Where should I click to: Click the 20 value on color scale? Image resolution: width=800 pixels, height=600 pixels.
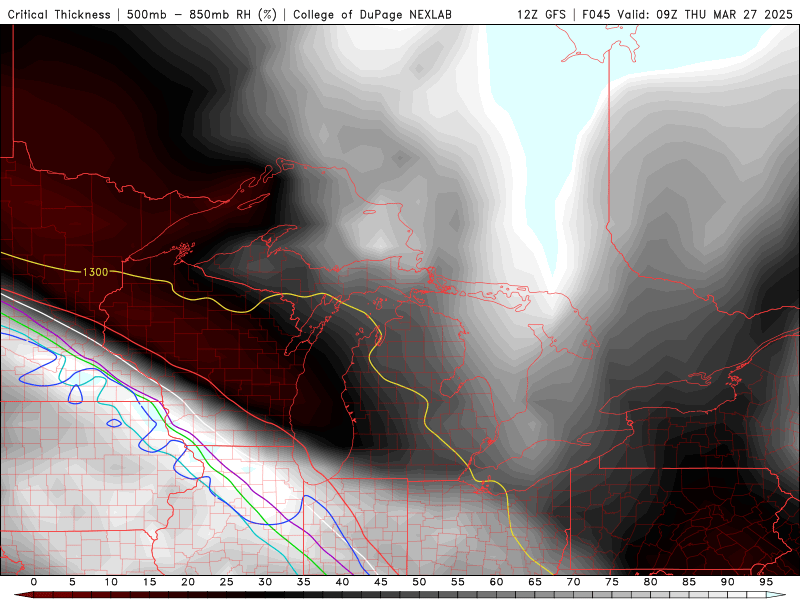188,582
